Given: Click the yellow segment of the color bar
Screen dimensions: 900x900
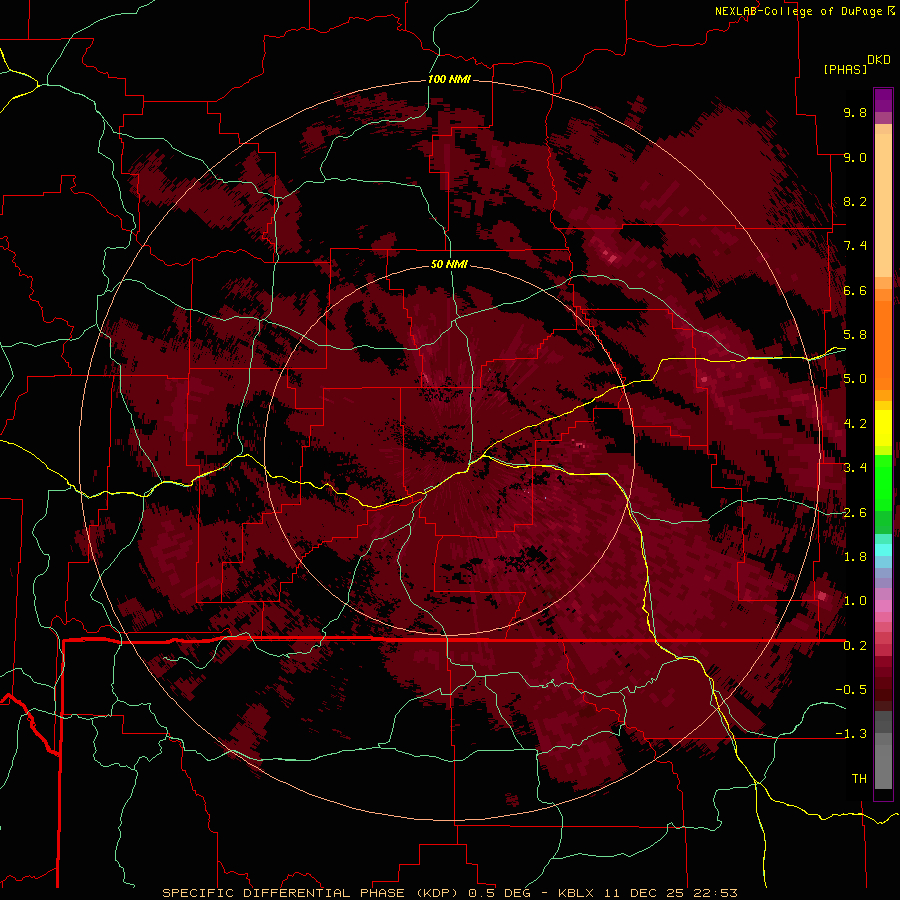Looking at the screenshot, I should (x=883, y=428).
